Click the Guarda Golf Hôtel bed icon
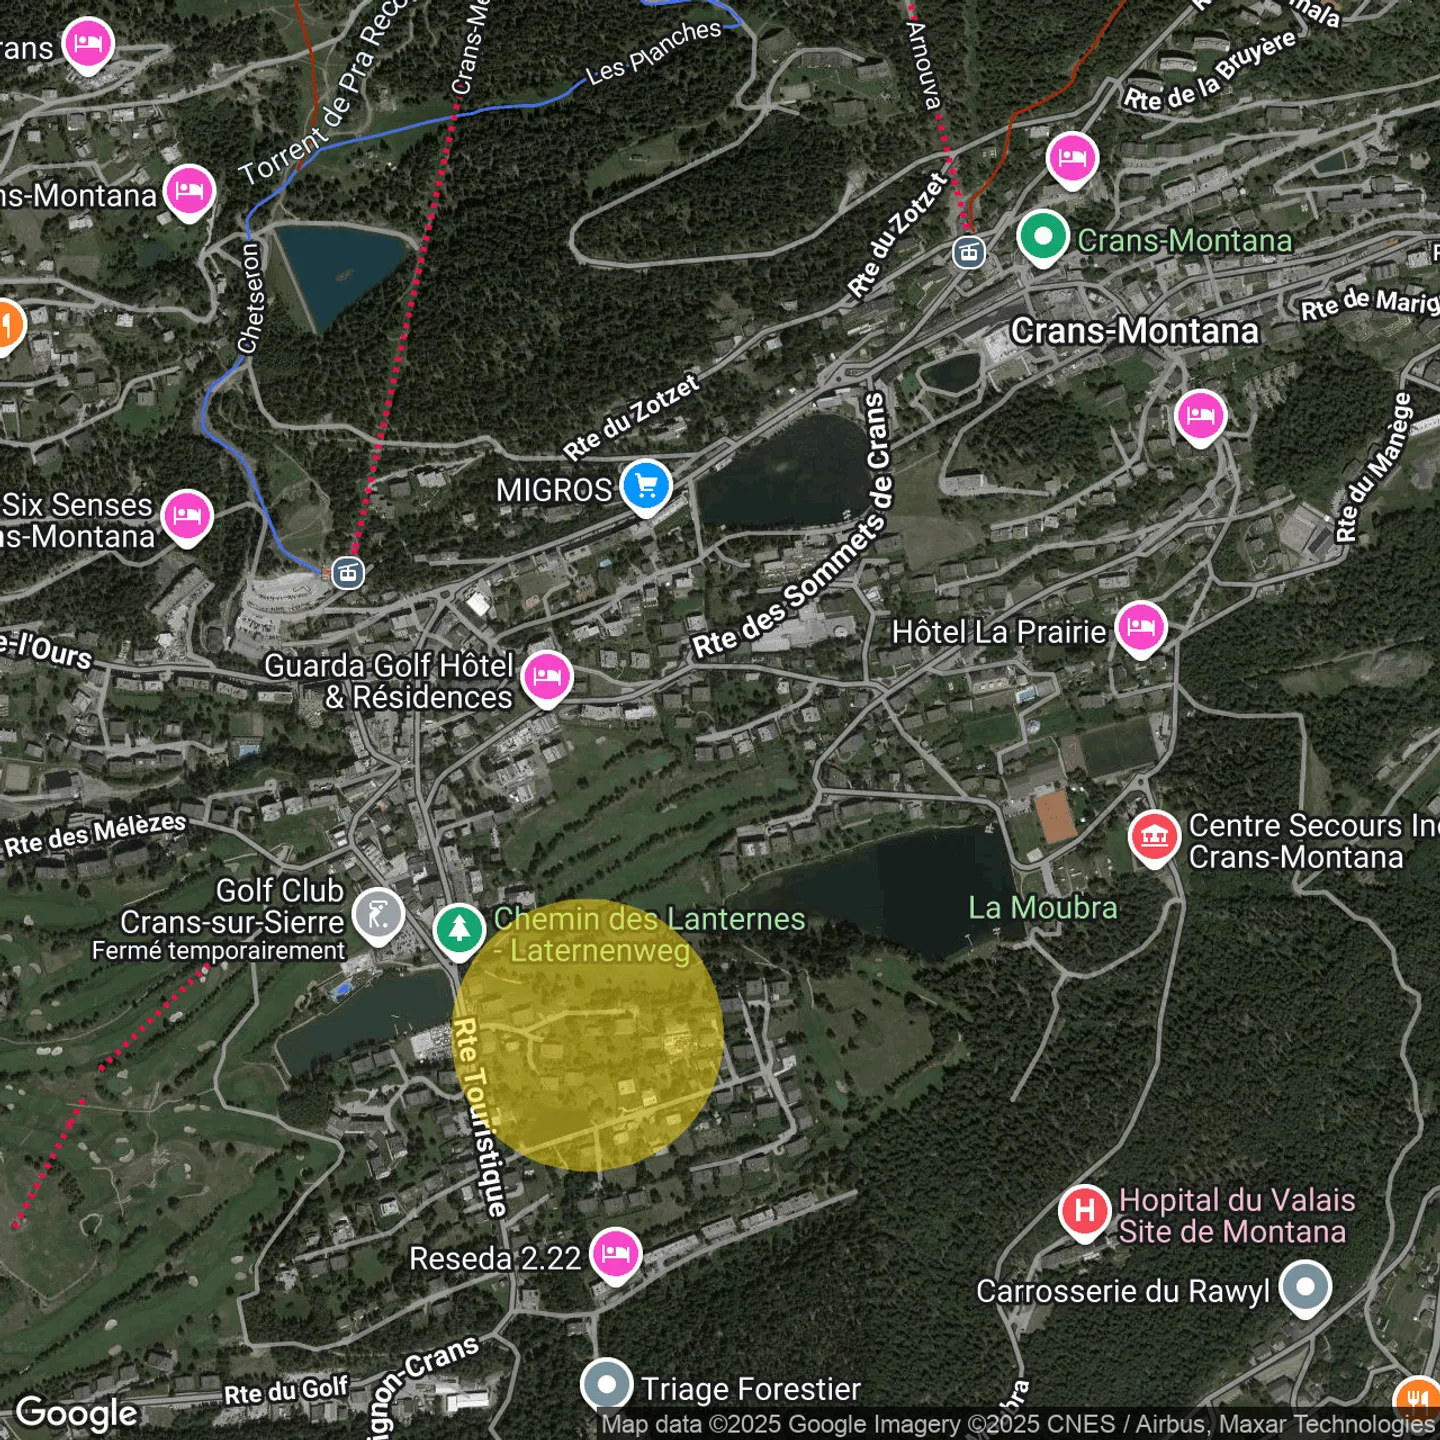 [547, 676]
